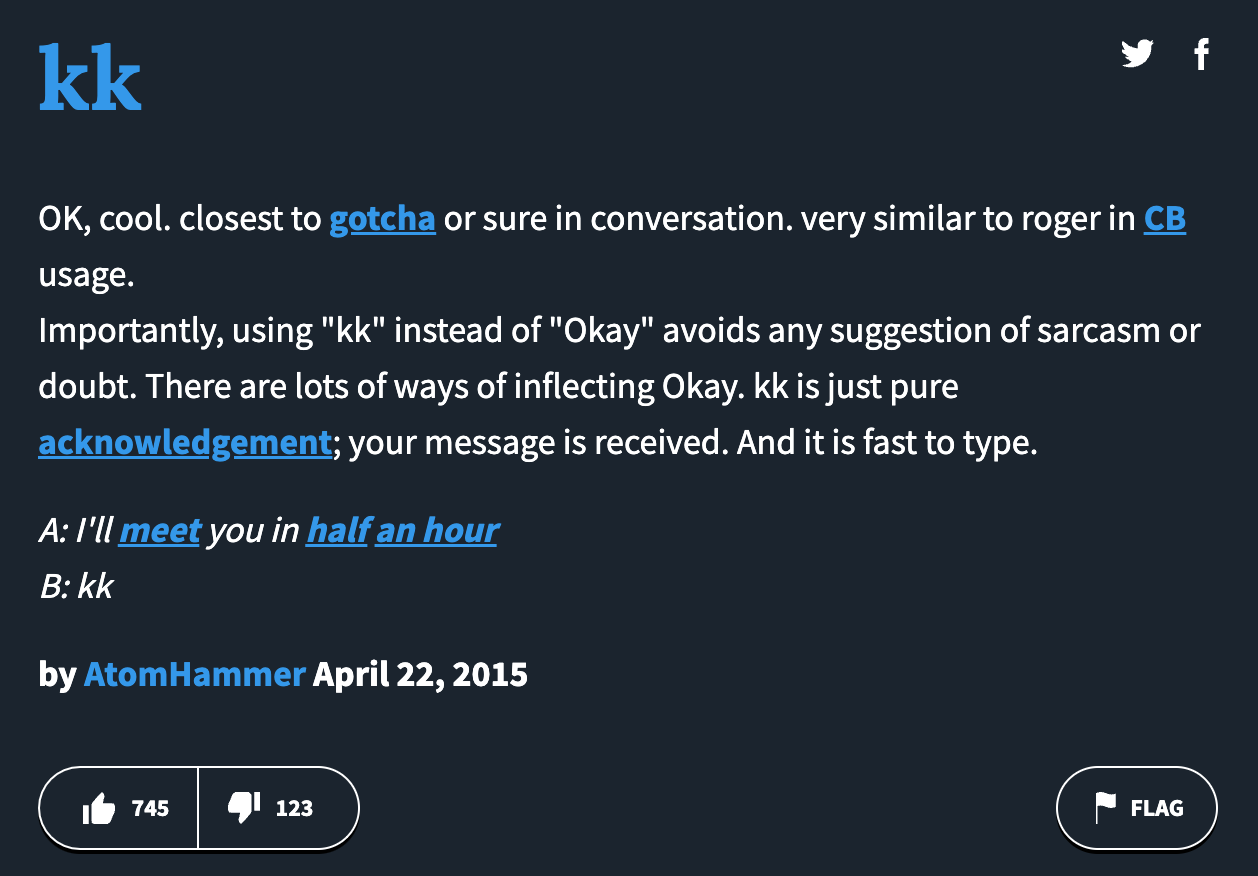View author AtomHammer's profile
Viewport: 1258px width, 876px height.
[x=194, y=674]
